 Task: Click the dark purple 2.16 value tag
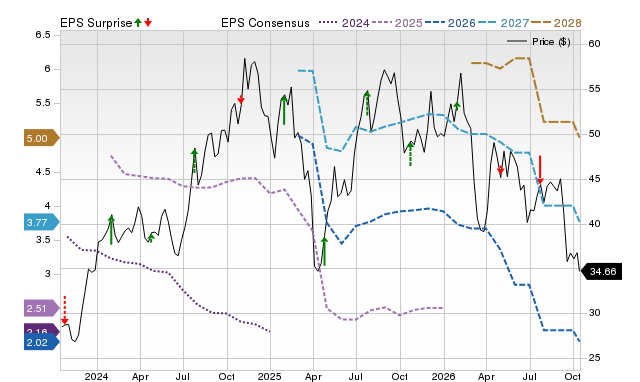(x=42, y=329)
